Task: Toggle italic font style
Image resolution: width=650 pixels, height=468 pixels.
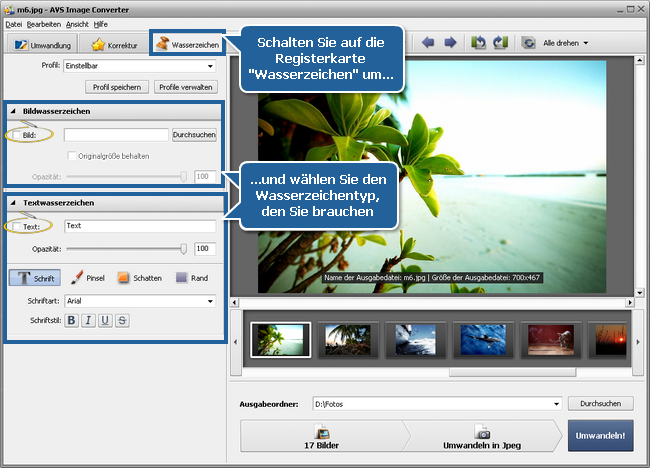Action: pyautogui.click(x=88, y=320)
